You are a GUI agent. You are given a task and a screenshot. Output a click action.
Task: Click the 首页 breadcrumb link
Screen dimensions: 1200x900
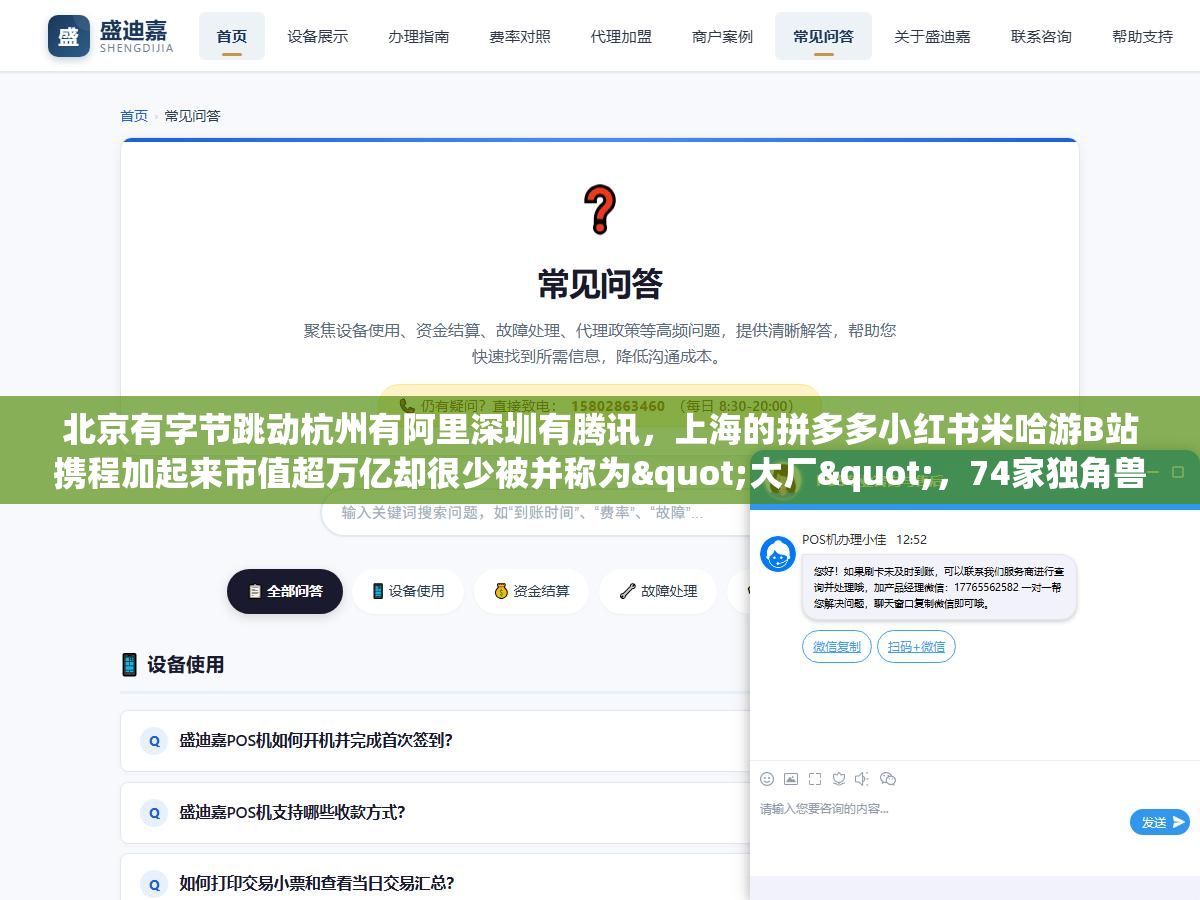[x=134, y=116]
